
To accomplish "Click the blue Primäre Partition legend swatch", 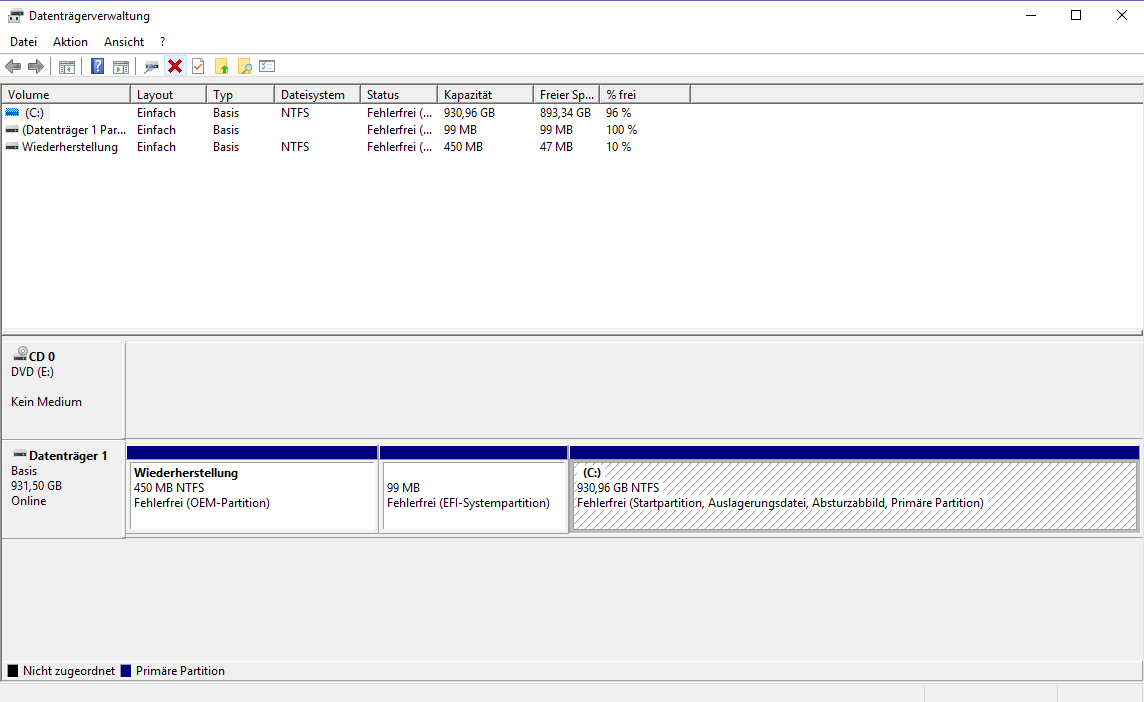I will pyautogui.click(x=125, y=671).
